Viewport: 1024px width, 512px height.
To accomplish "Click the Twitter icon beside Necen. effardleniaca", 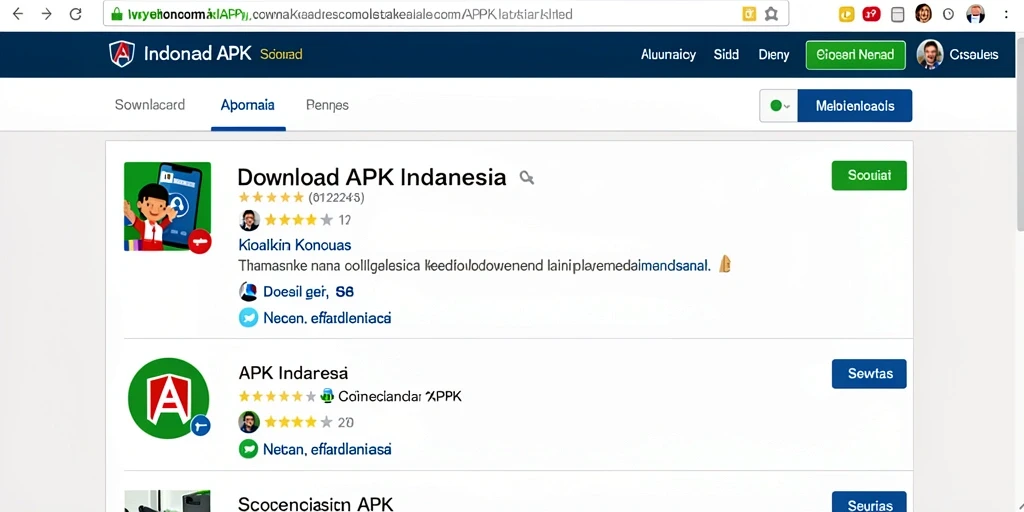I will tap(248, 318).
